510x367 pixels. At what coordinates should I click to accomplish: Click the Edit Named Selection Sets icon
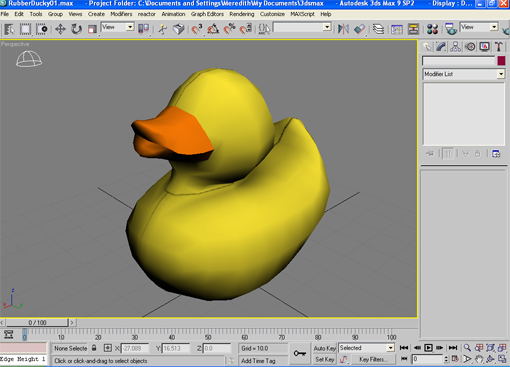[264, 29]
